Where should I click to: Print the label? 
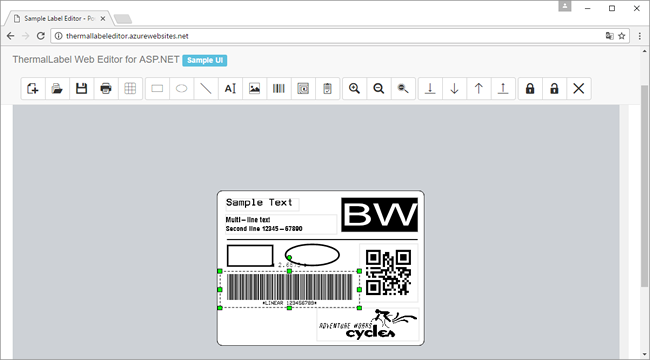click(x=106, y=88)
